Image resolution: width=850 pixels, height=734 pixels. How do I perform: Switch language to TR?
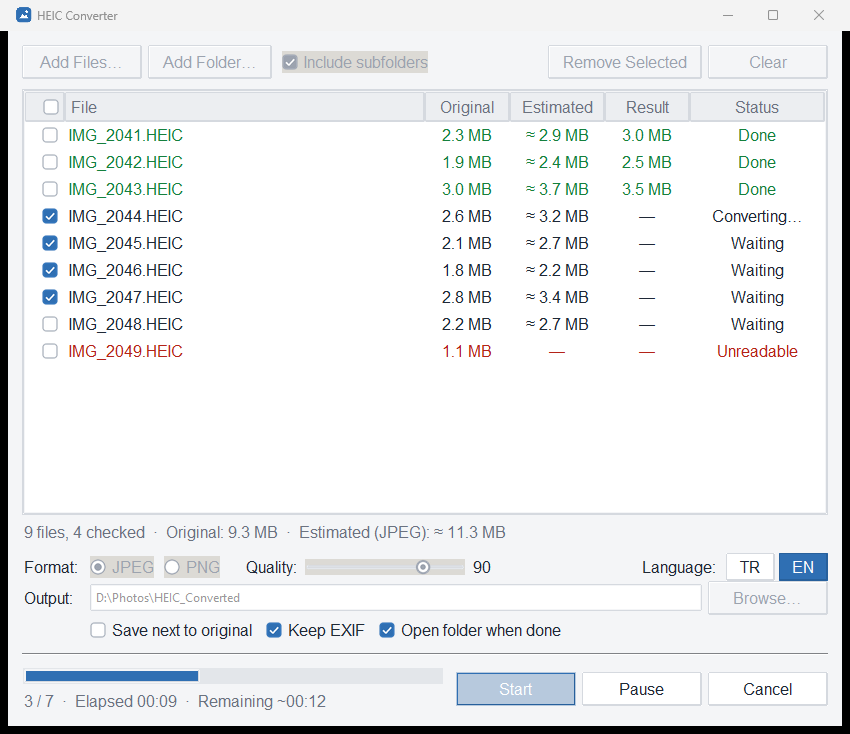(x=750, y=567)
